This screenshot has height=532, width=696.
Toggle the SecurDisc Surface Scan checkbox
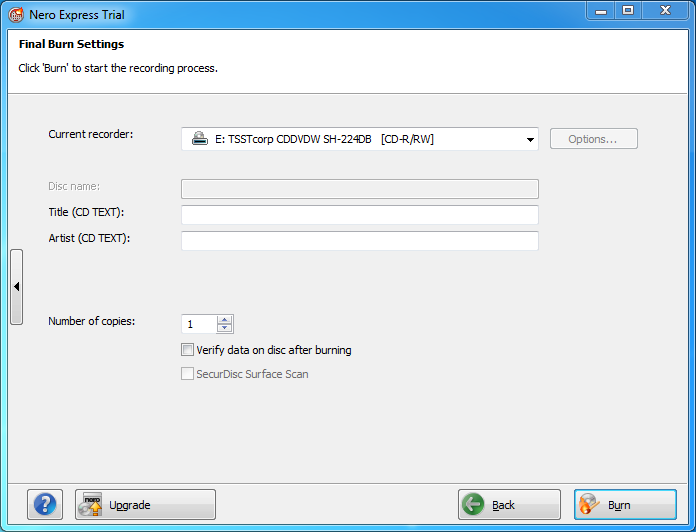(187, 374)
